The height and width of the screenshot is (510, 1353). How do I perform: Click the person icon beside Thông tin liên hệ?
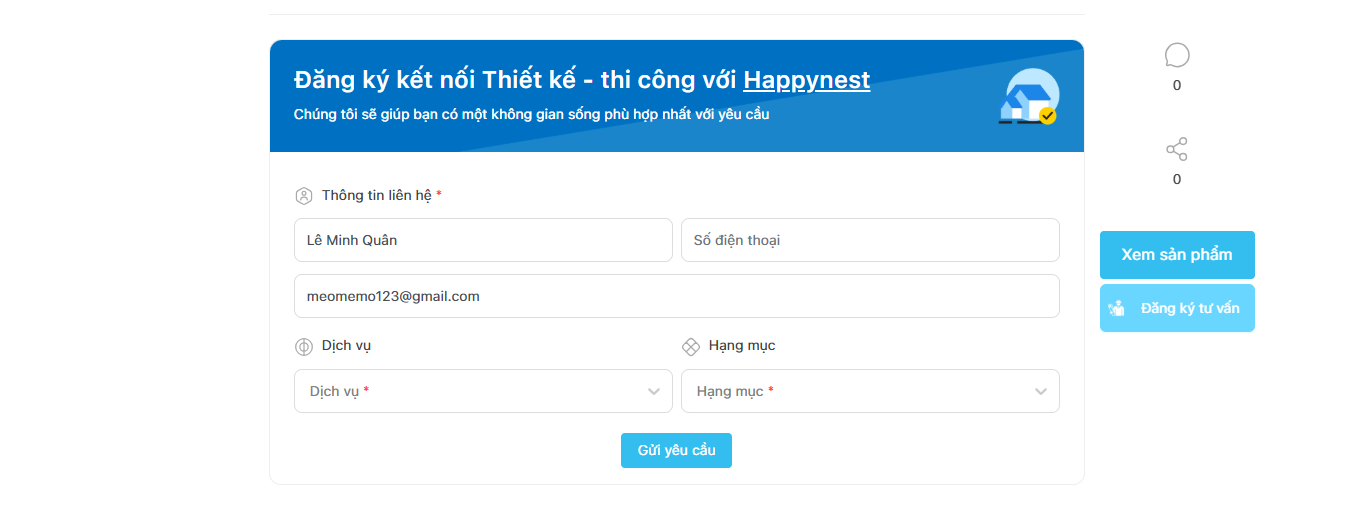(x=304, y=196)
